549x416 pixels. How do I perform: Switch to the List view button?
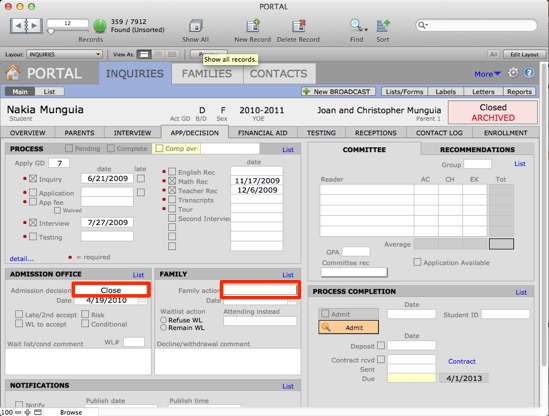(x=49, y=92)
